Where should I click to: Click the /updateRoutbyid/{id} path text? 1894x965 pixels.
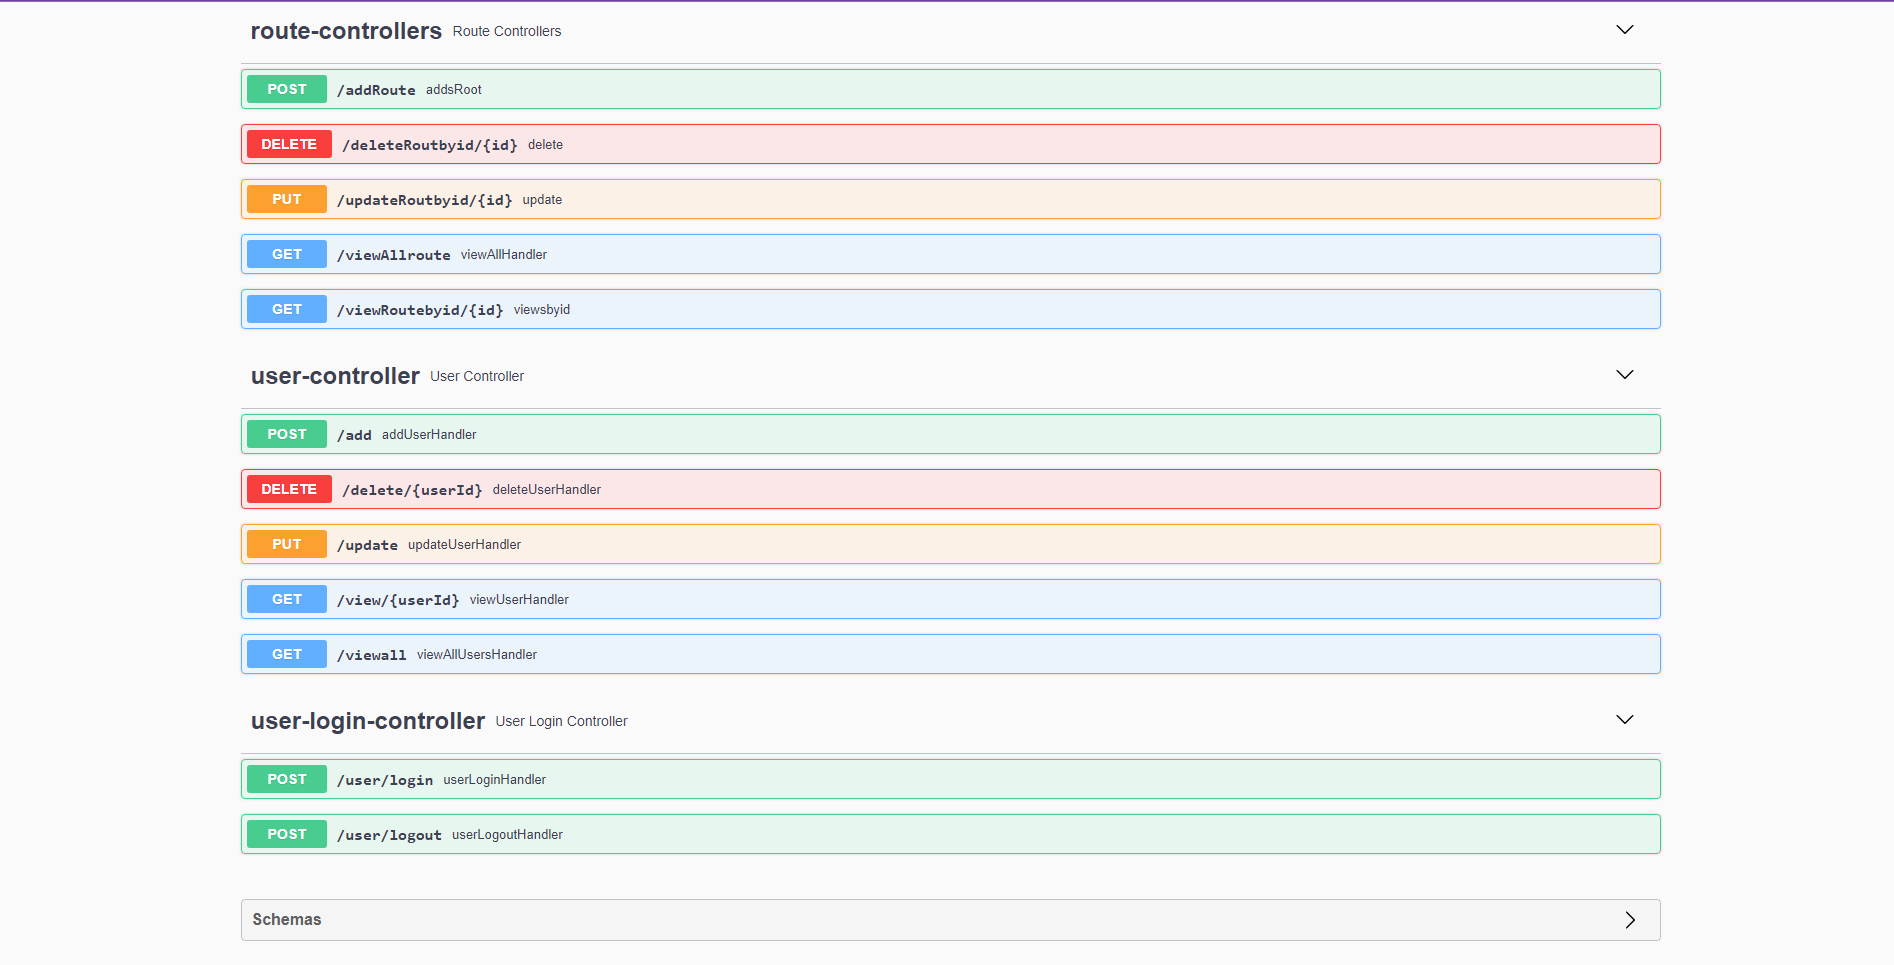click(x=425, y=200)
